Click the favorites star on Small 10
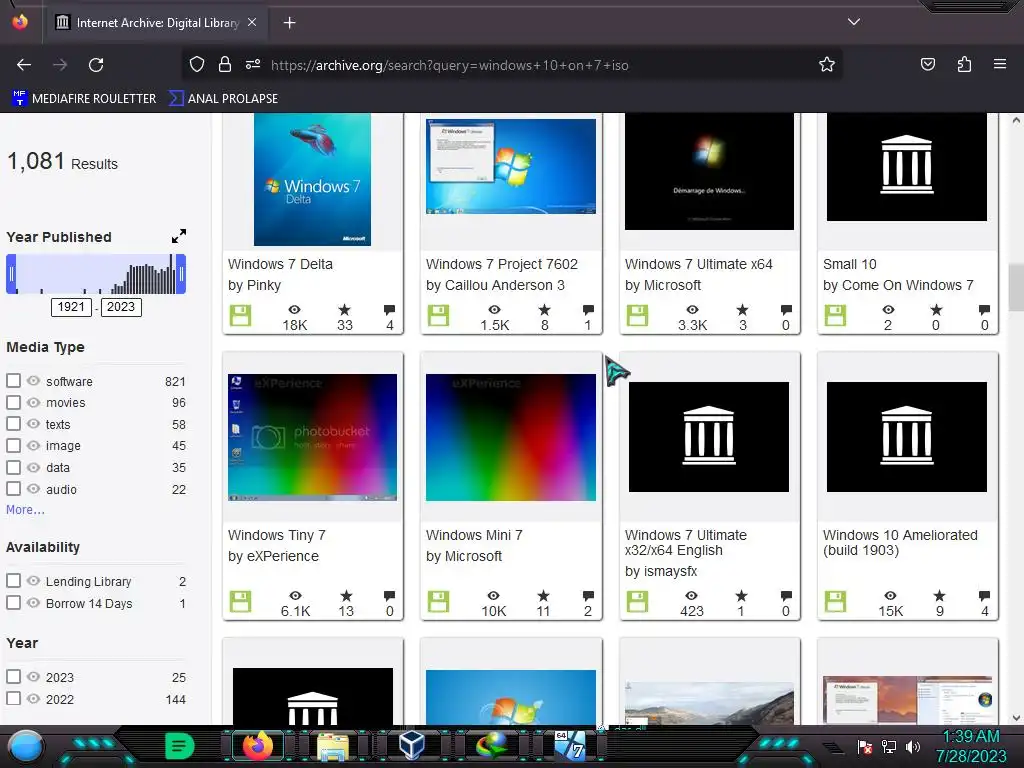Image resolution: width=1024 pixels, height=768 pixels. 936,310
